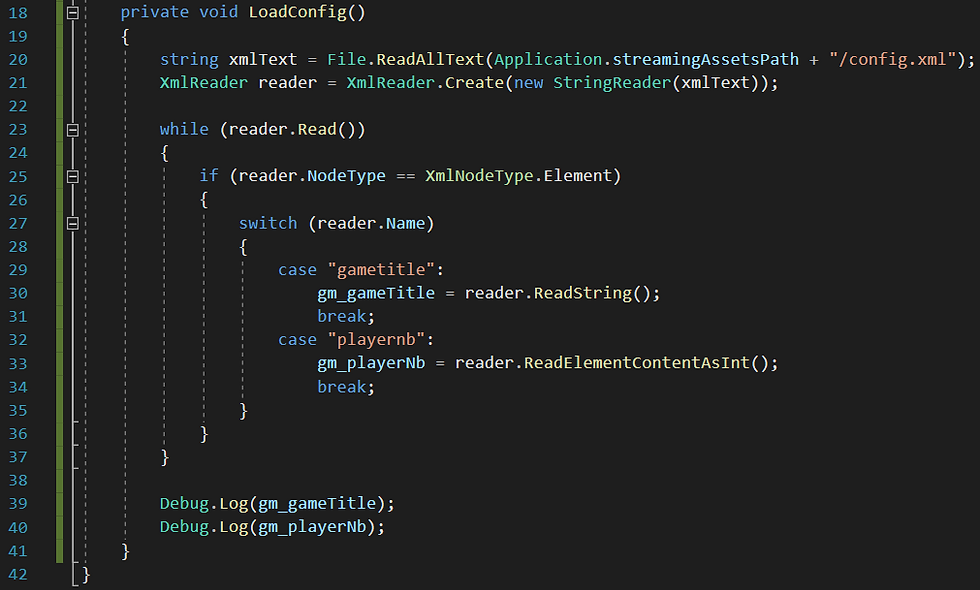Click line number 18 in gutter
The height and width of the screenshot is (590, 980).
pos(18,12)
